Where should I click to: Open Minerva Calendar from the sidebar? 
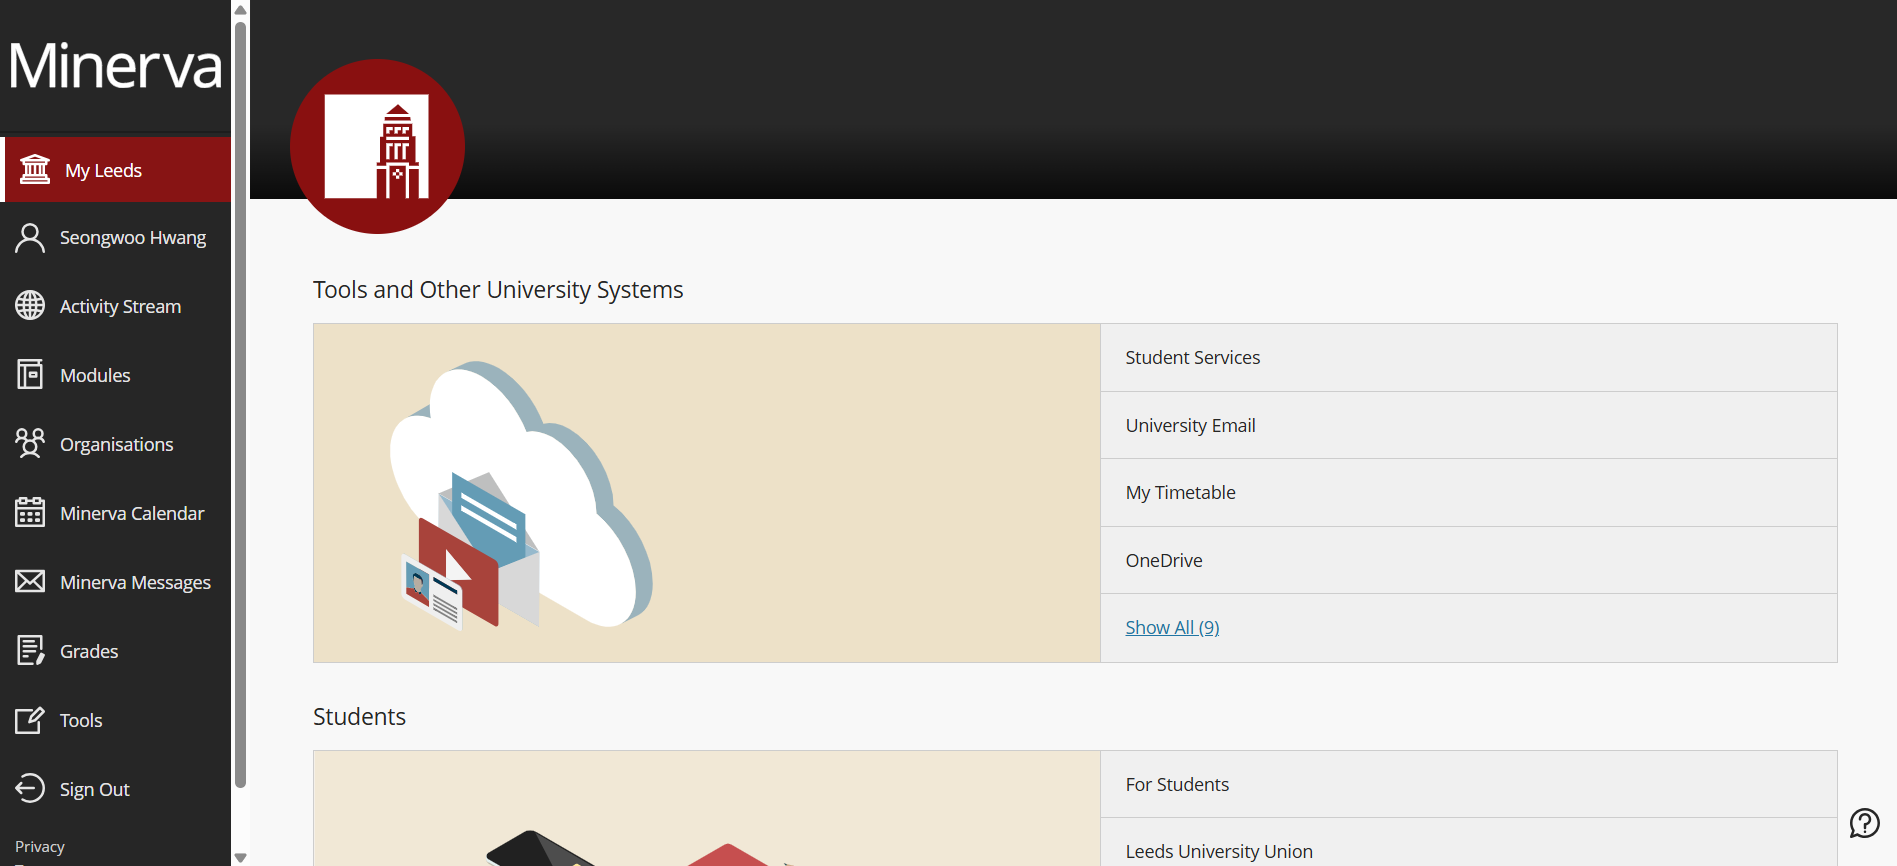[x=116, y=513]
